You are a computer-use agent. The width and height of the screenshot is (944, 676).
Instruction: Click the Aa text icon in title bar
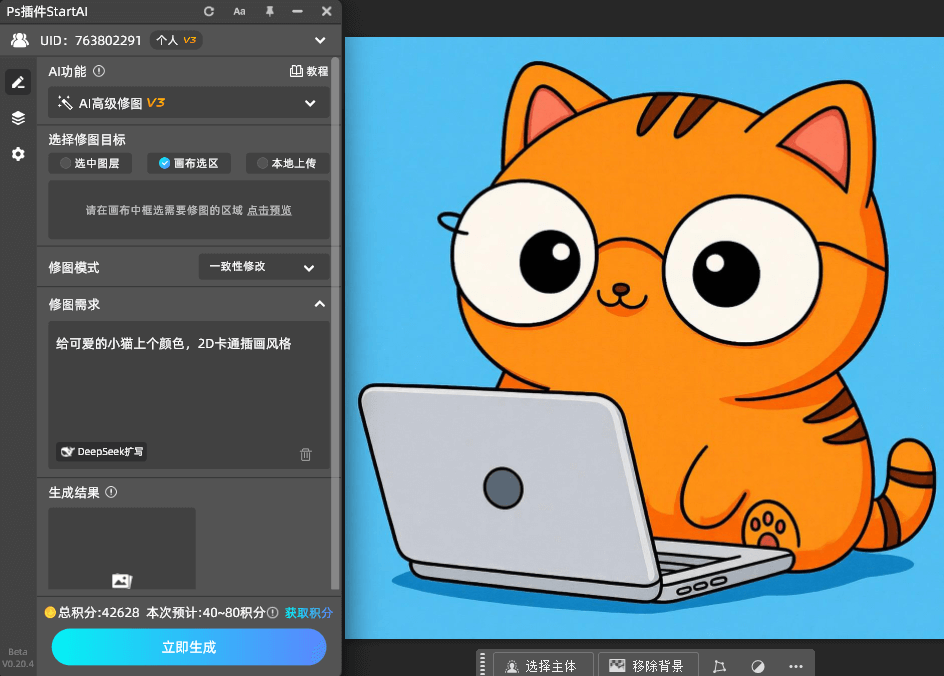click(239, 11)
